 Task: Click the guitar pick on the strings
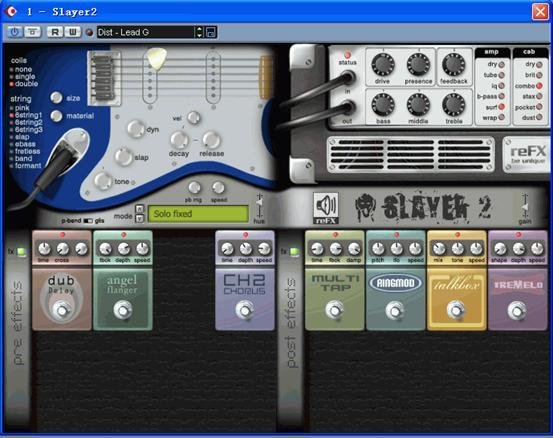157,58
